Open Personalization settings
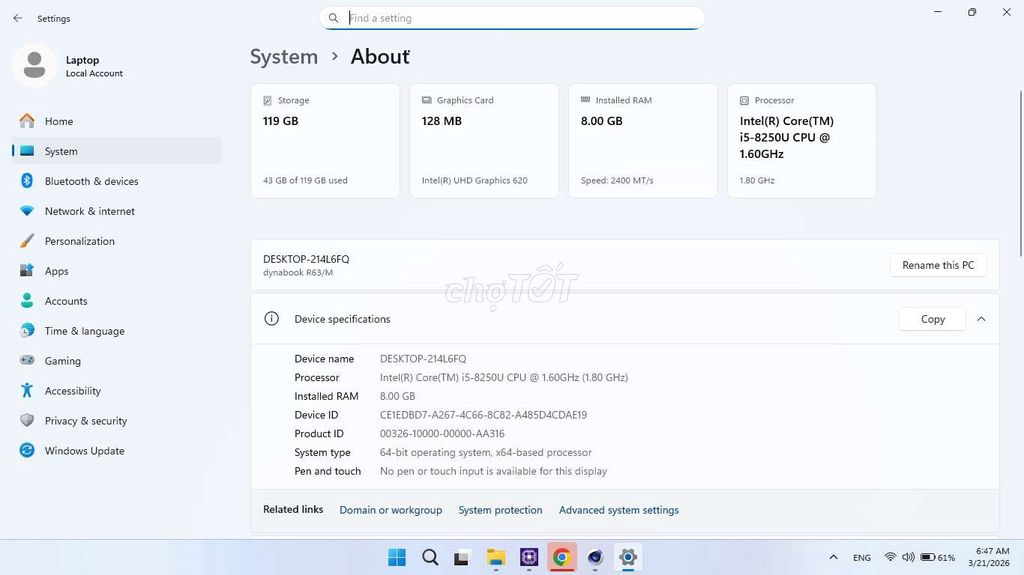Viewport: 1024px width, 575px height. click(117, 241)
